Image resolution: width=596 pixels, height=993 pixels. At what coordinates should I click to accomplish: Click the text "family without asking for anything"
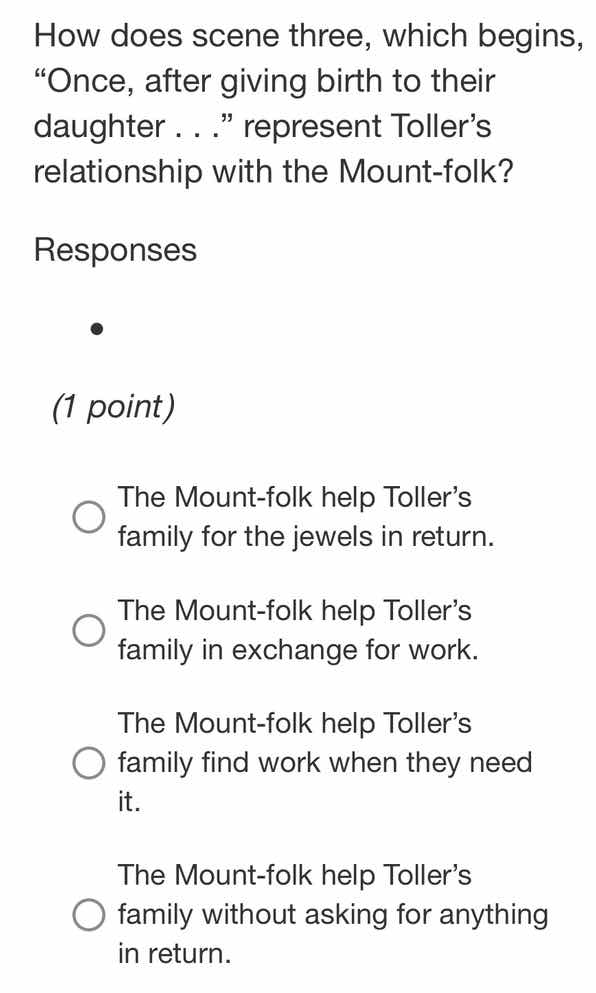coord(333,914)
